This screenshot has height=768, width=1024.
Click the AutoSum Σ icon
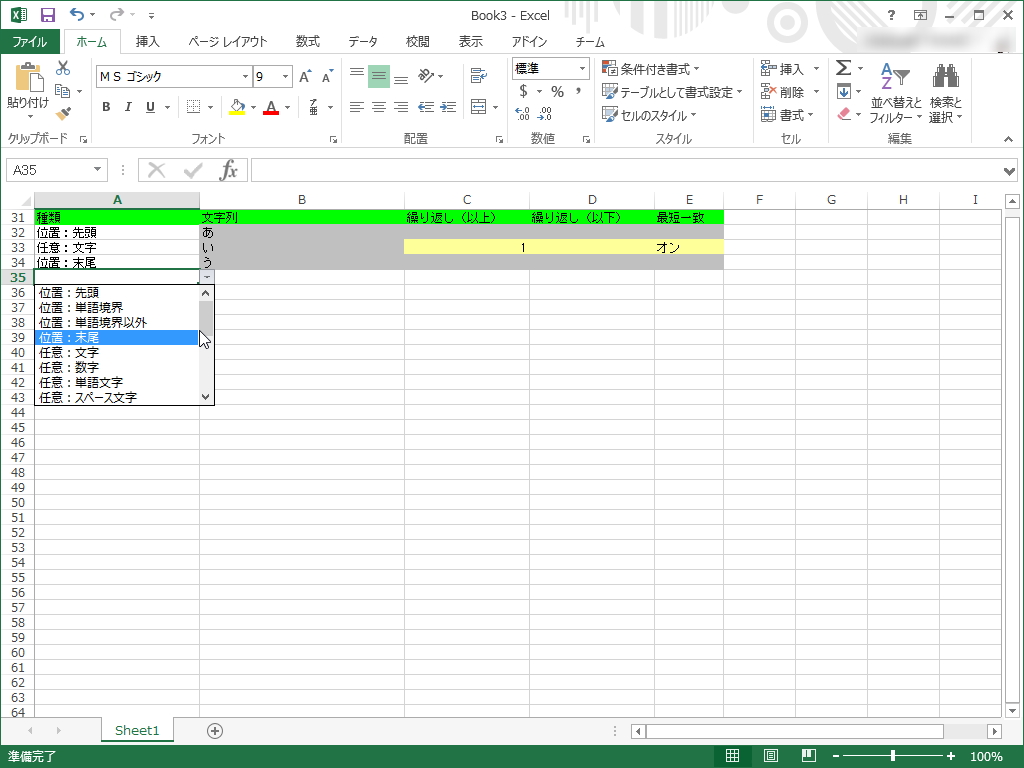pos(845,68)
